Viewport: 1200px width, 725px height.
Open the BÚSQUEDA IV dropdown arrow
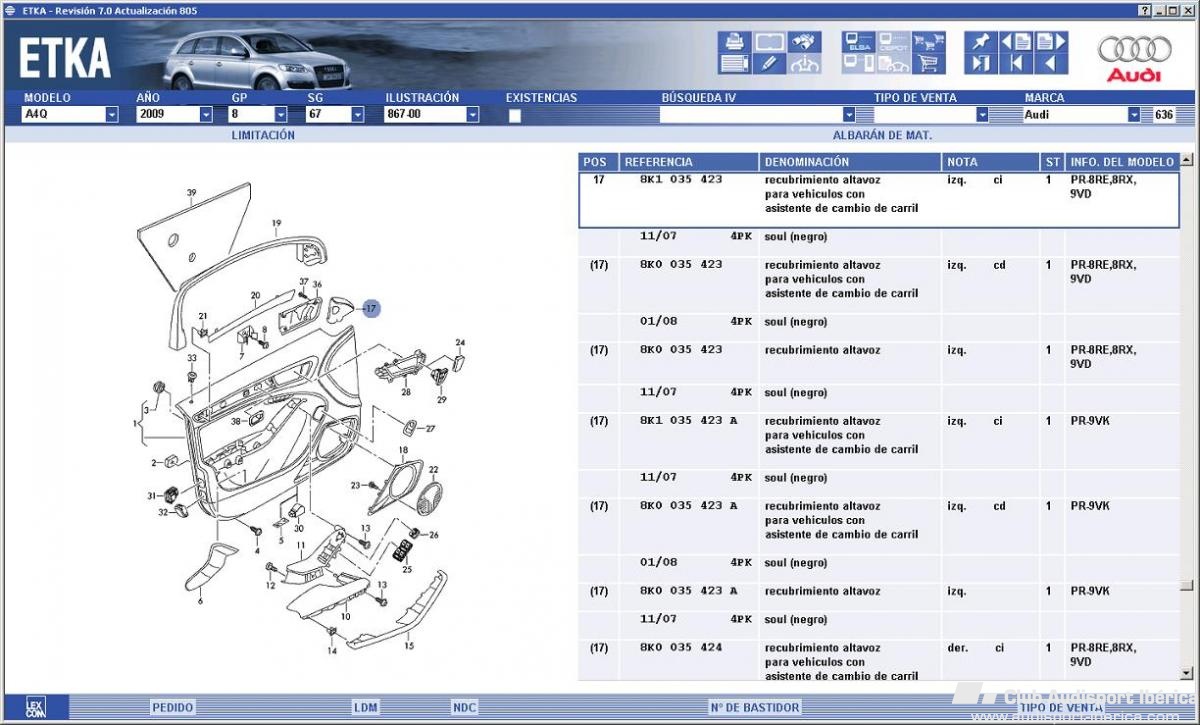click(x=849, y=115)
